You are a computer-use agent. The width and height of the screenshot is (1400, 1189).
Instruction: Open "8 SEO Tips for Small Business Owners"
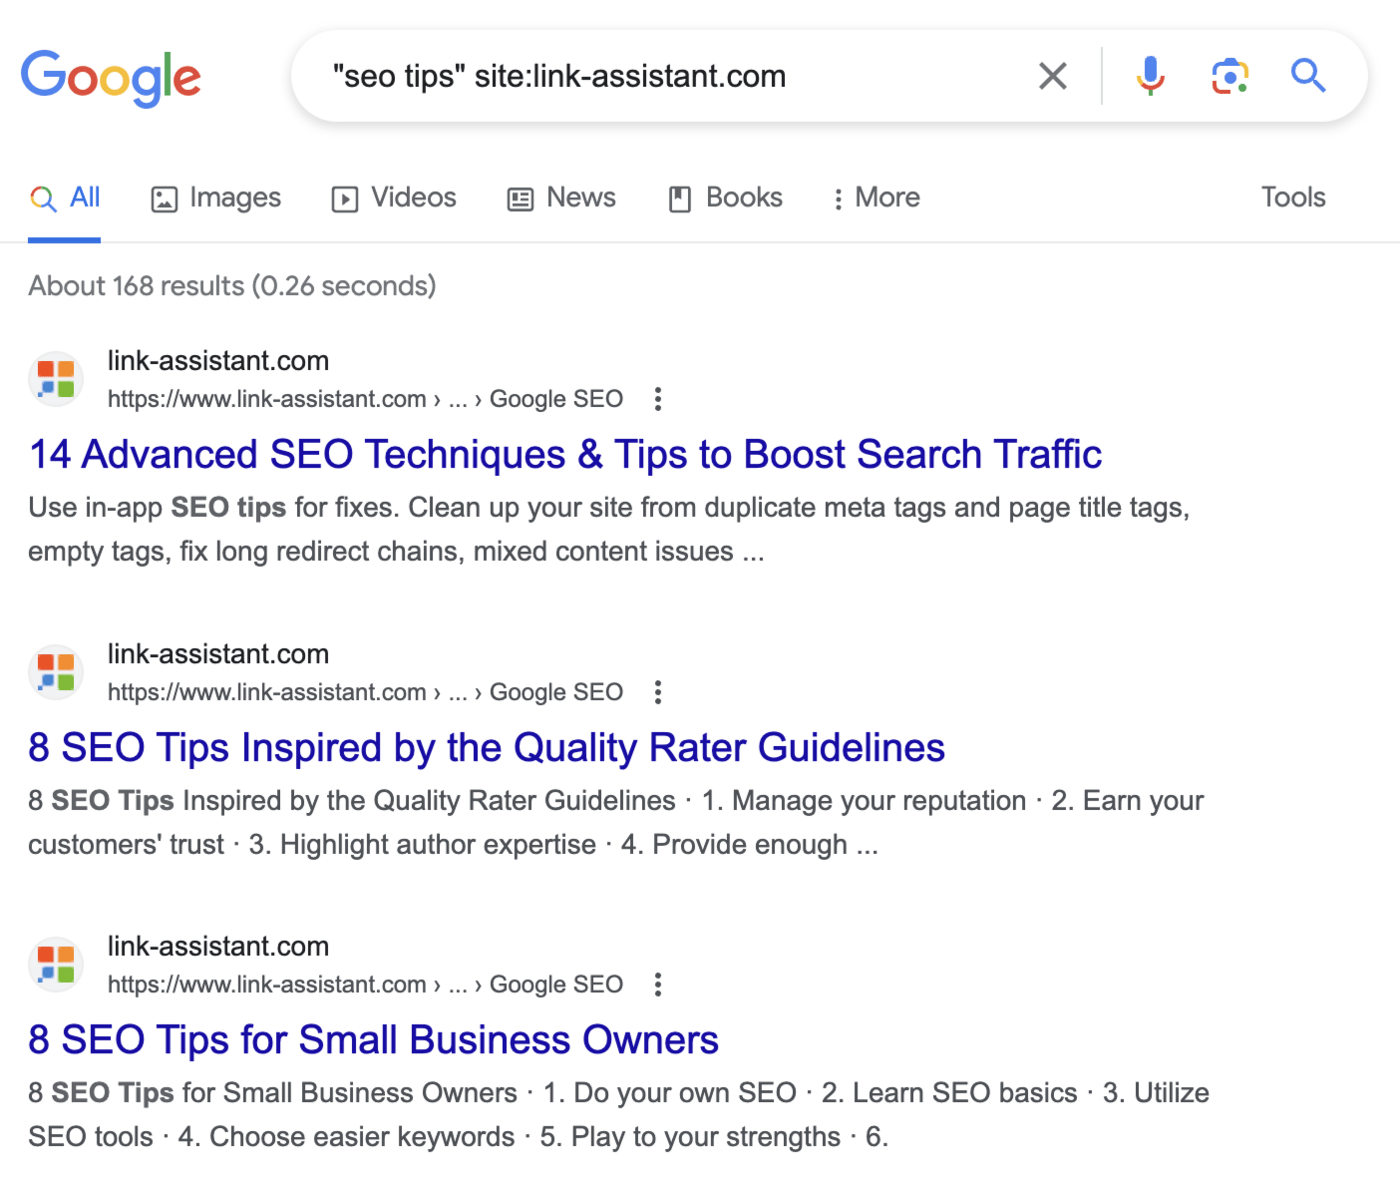373,1040
